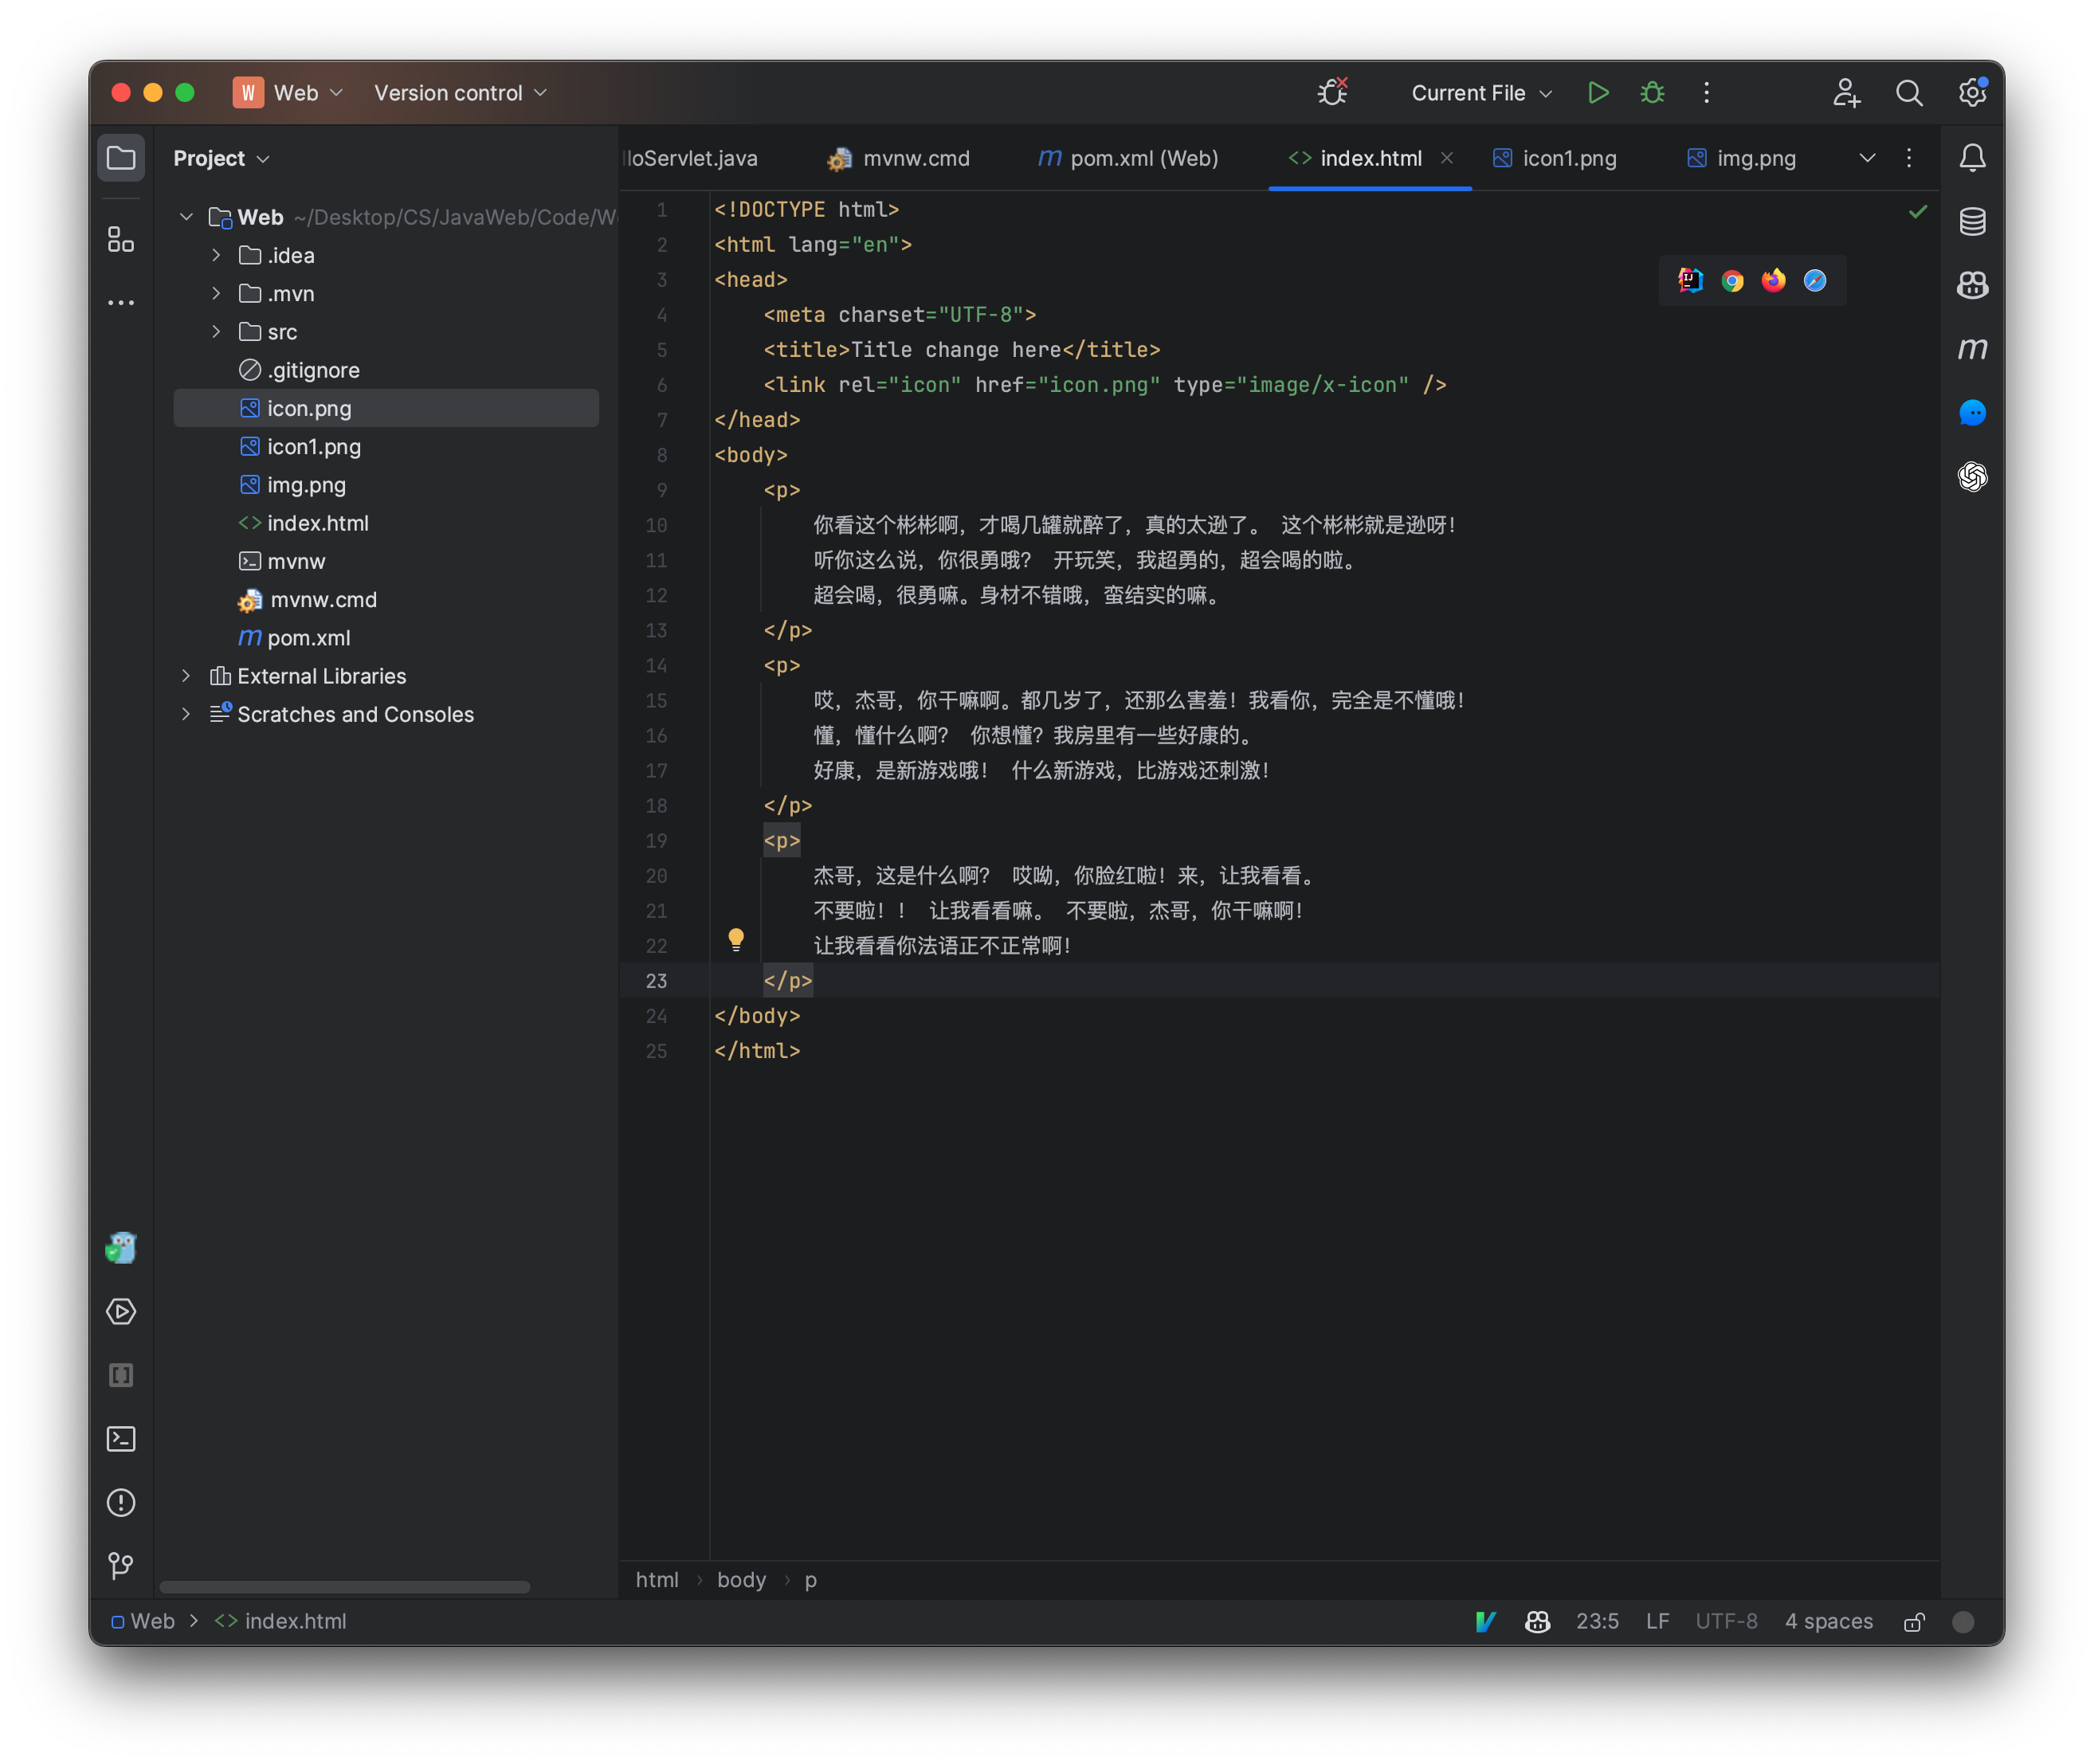Screen dimensions: 2094x1764
Task: Expand the .mvn folder
Action: [216, 293]
